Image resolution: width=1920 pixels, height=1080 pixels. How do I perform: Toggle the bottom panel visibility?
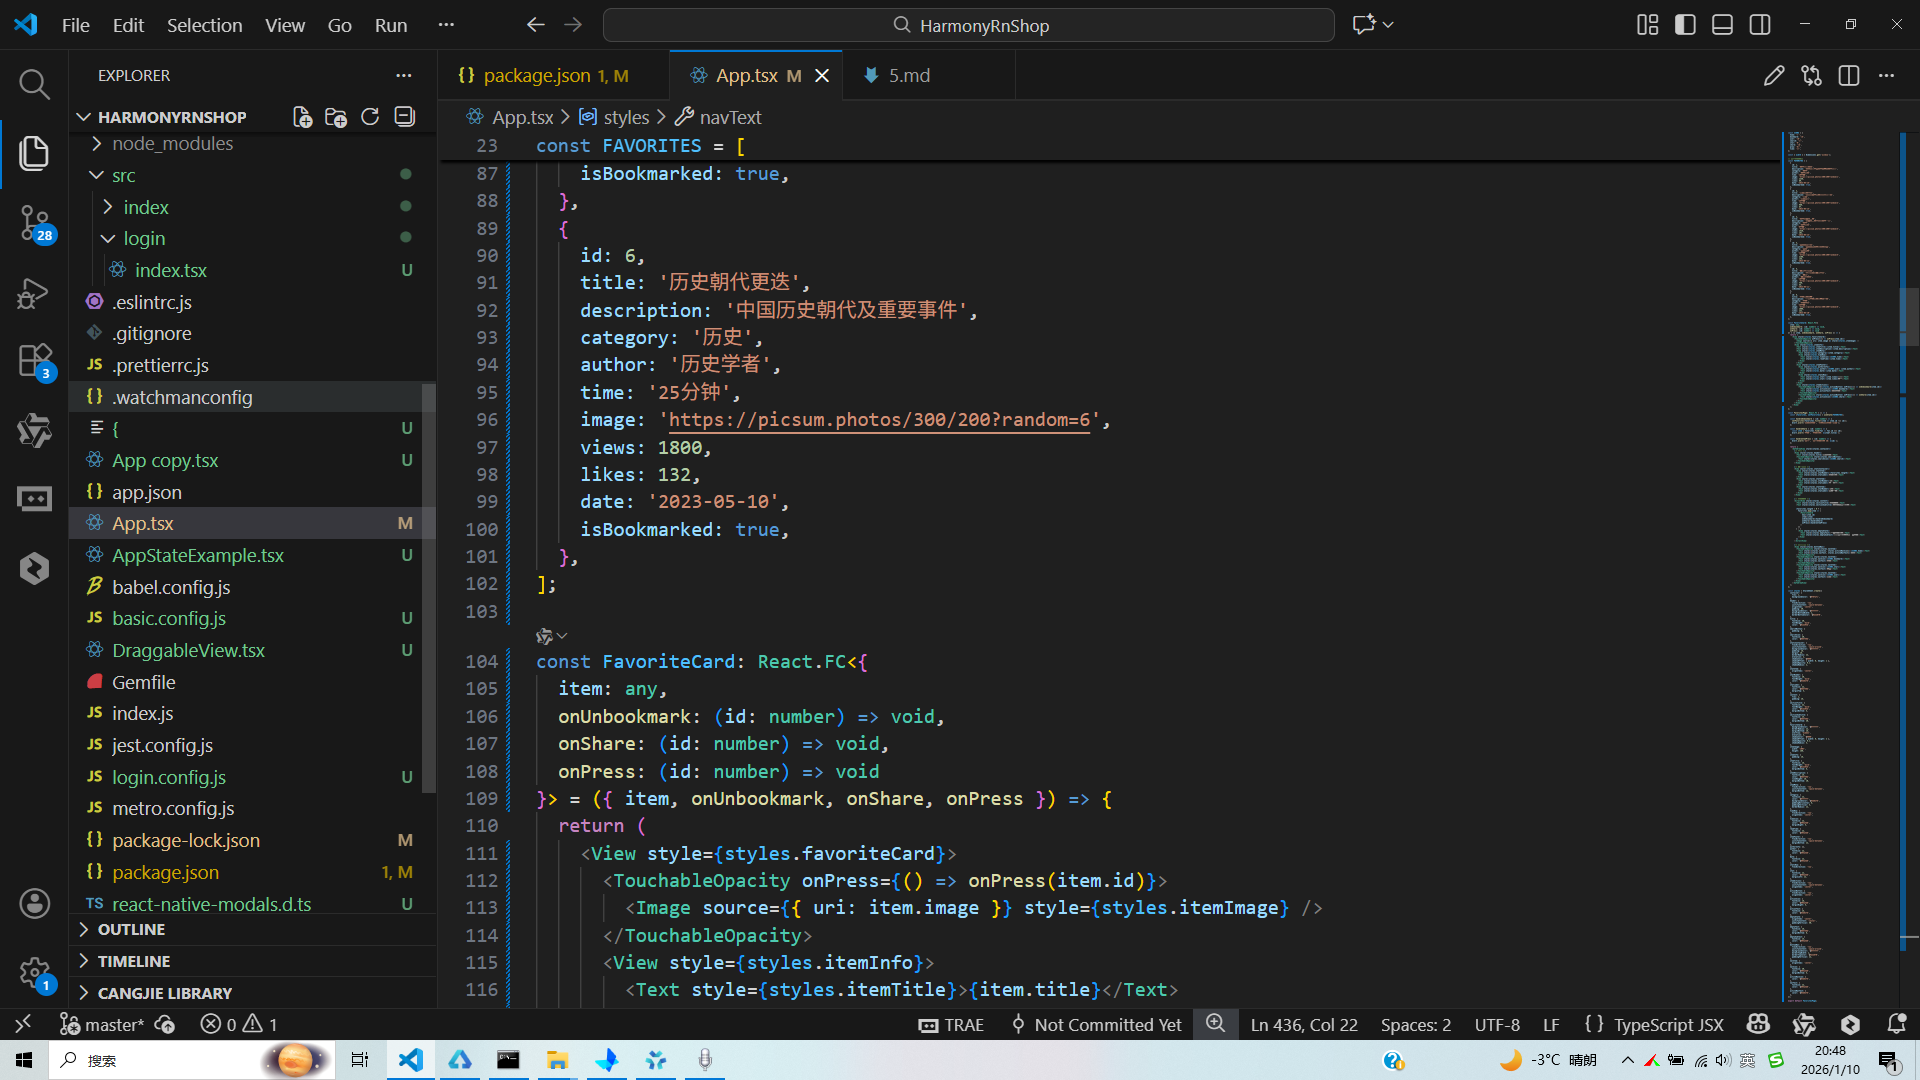(x=1722, y=25)
